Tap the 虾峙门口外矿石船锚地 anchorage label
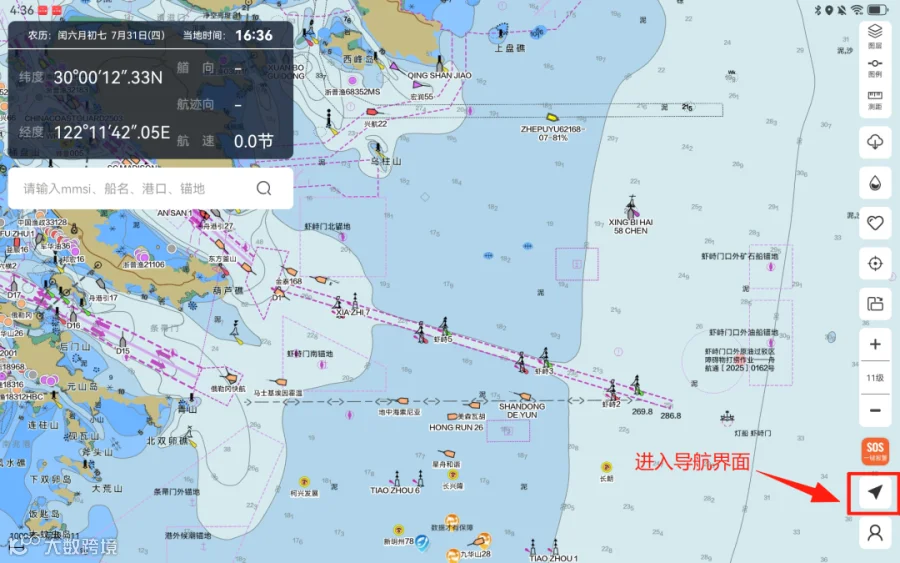Image resolution: width=900 pixels, height=563 pixels. pyautogui.click(x=740, y=257)
